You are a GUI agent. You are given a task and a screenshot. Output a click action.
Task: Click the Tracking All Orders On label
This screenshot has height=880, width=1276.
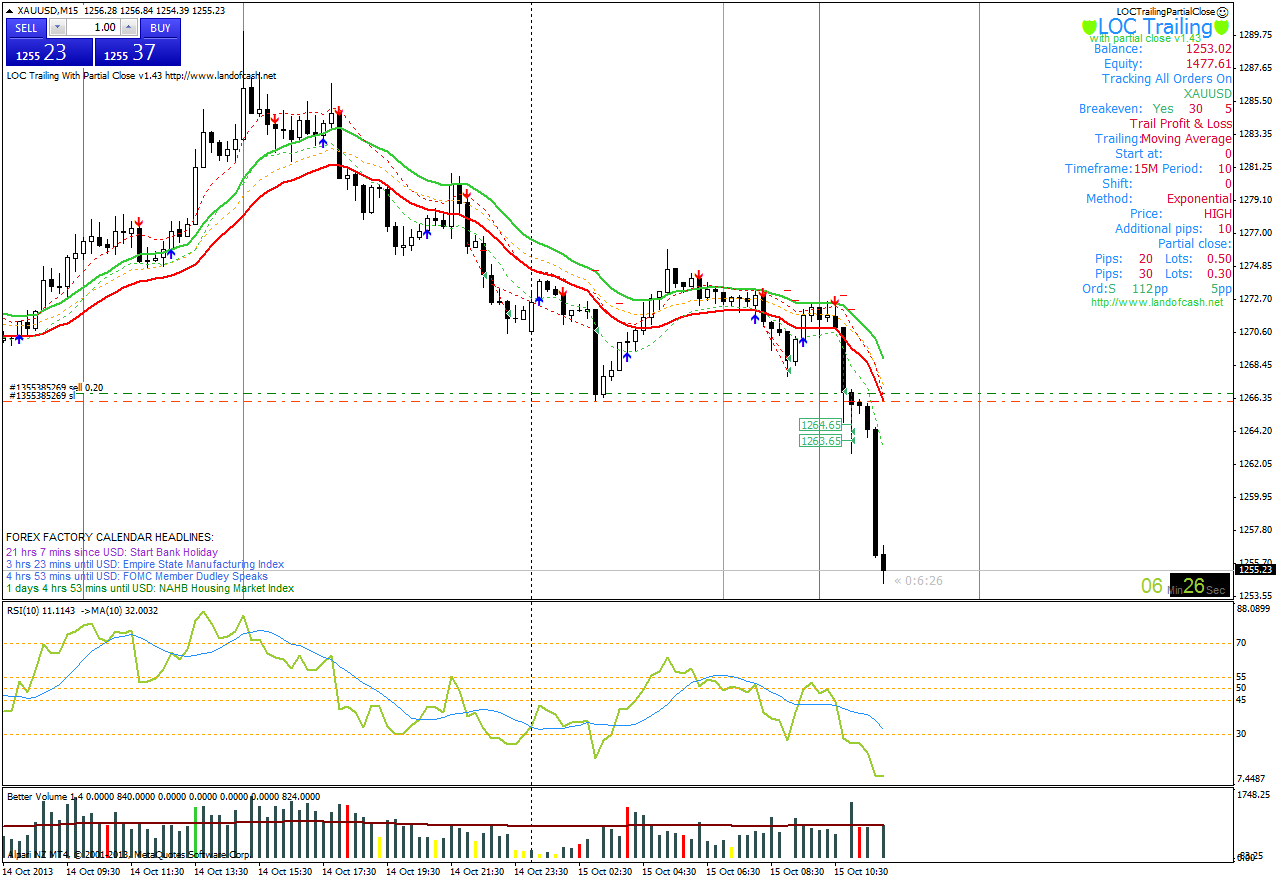(1167, 78)
